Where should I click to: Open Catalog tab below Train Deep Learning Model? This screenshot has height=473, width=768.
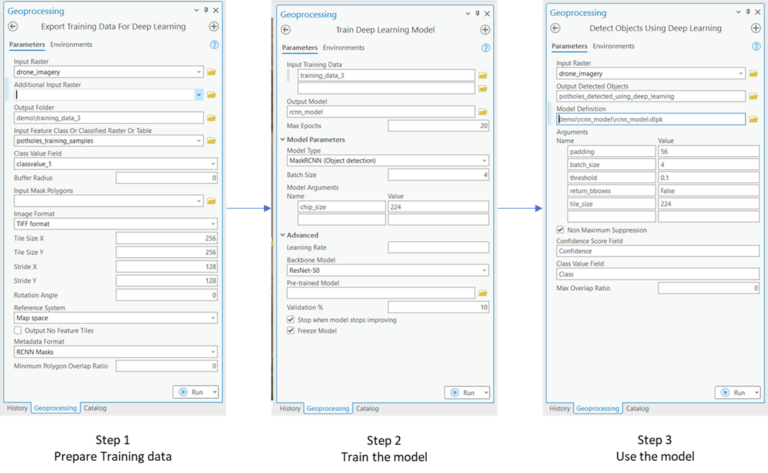click(x=367, y=409)
